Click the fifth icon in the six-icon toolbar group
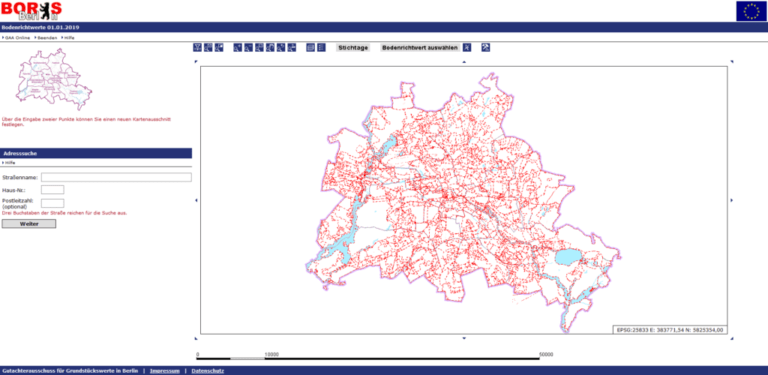This screenshot has height=375, width=768. [x=281, y=47]
